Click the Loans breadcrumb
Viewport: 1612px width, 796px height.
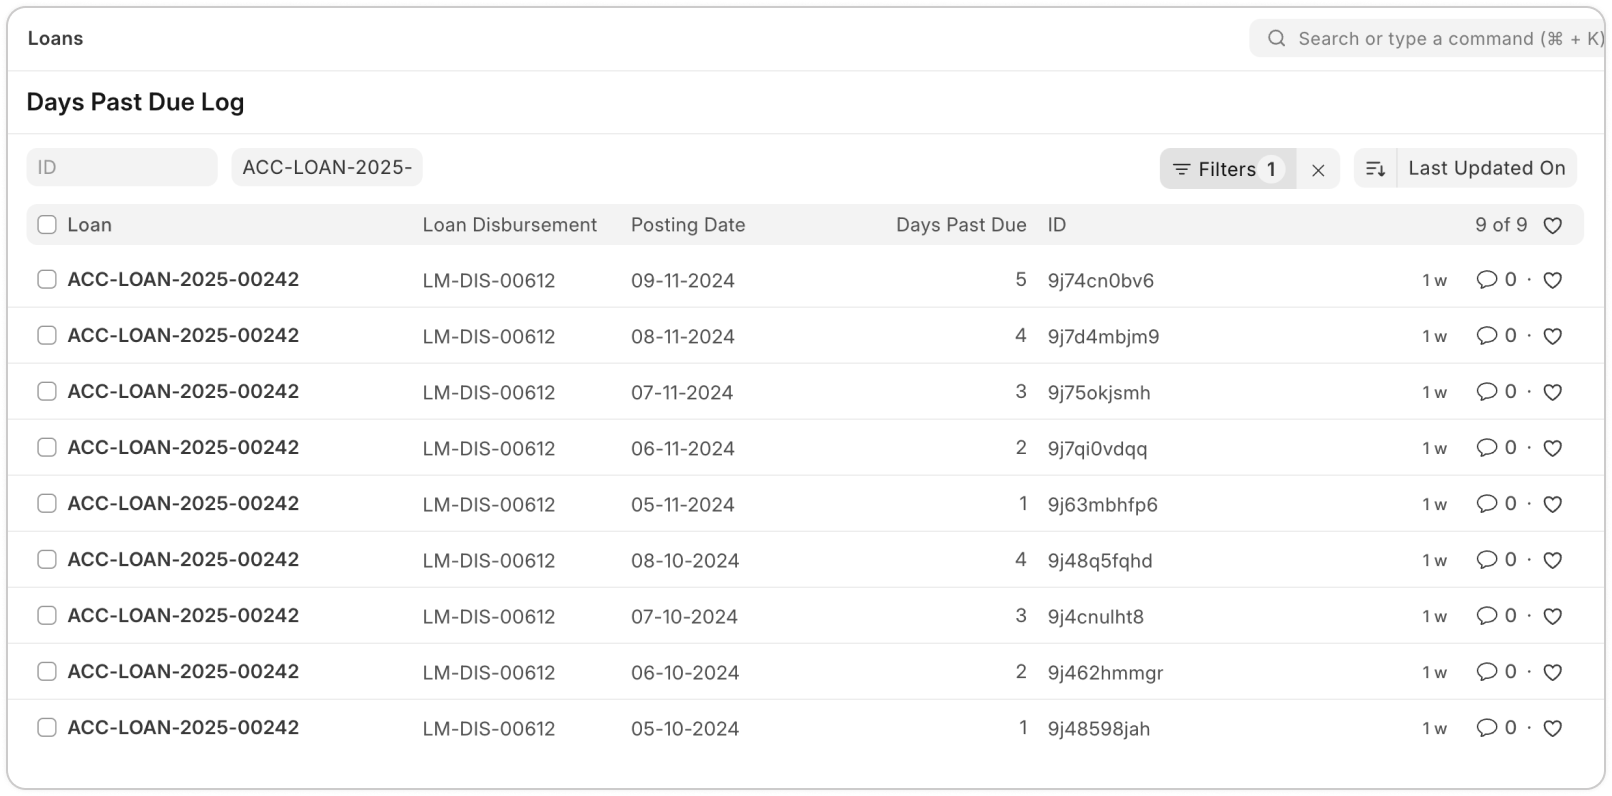point(55,39)
